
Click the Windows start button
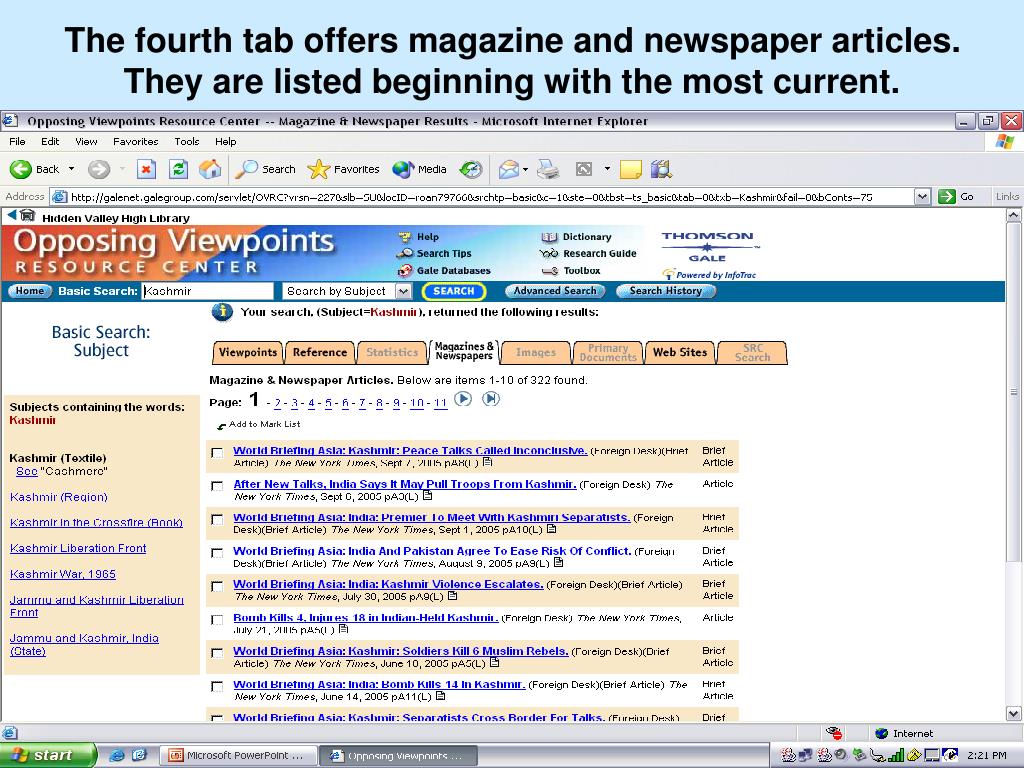point(47,755)
